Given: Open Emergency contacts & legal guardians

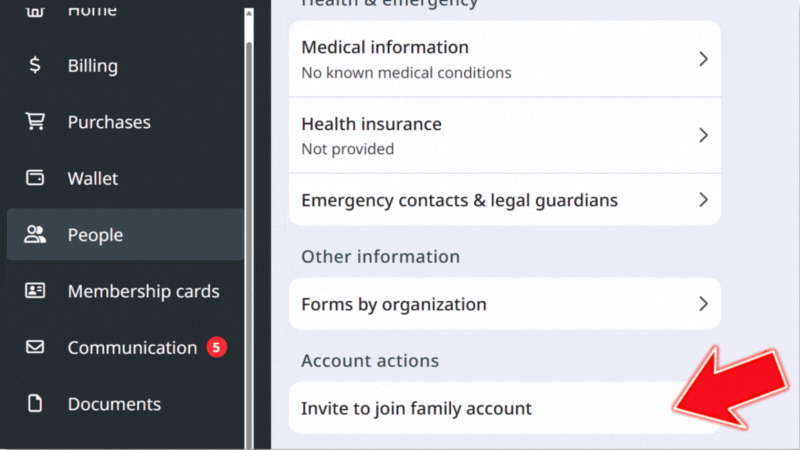Looking at the screenshot, I should [x=460, y=200].
